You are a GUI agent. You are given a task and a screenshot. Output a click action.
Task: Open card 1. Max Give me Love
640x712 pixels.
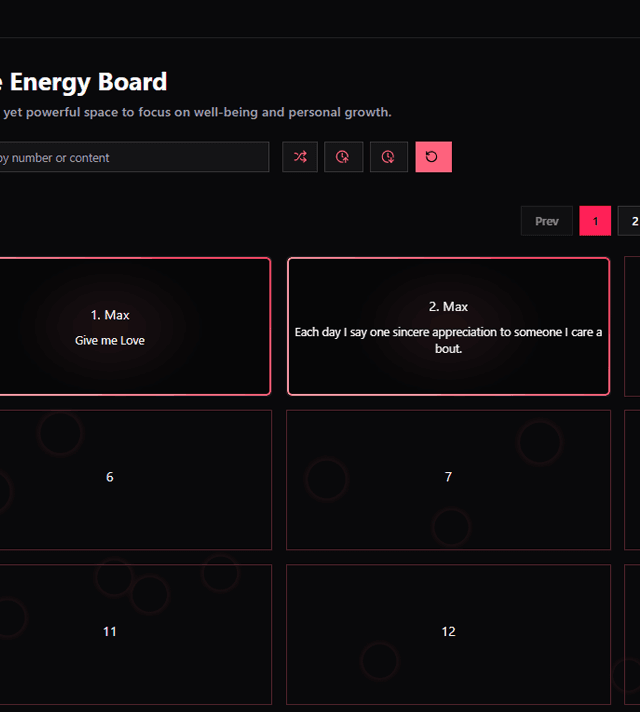point(135,326)
